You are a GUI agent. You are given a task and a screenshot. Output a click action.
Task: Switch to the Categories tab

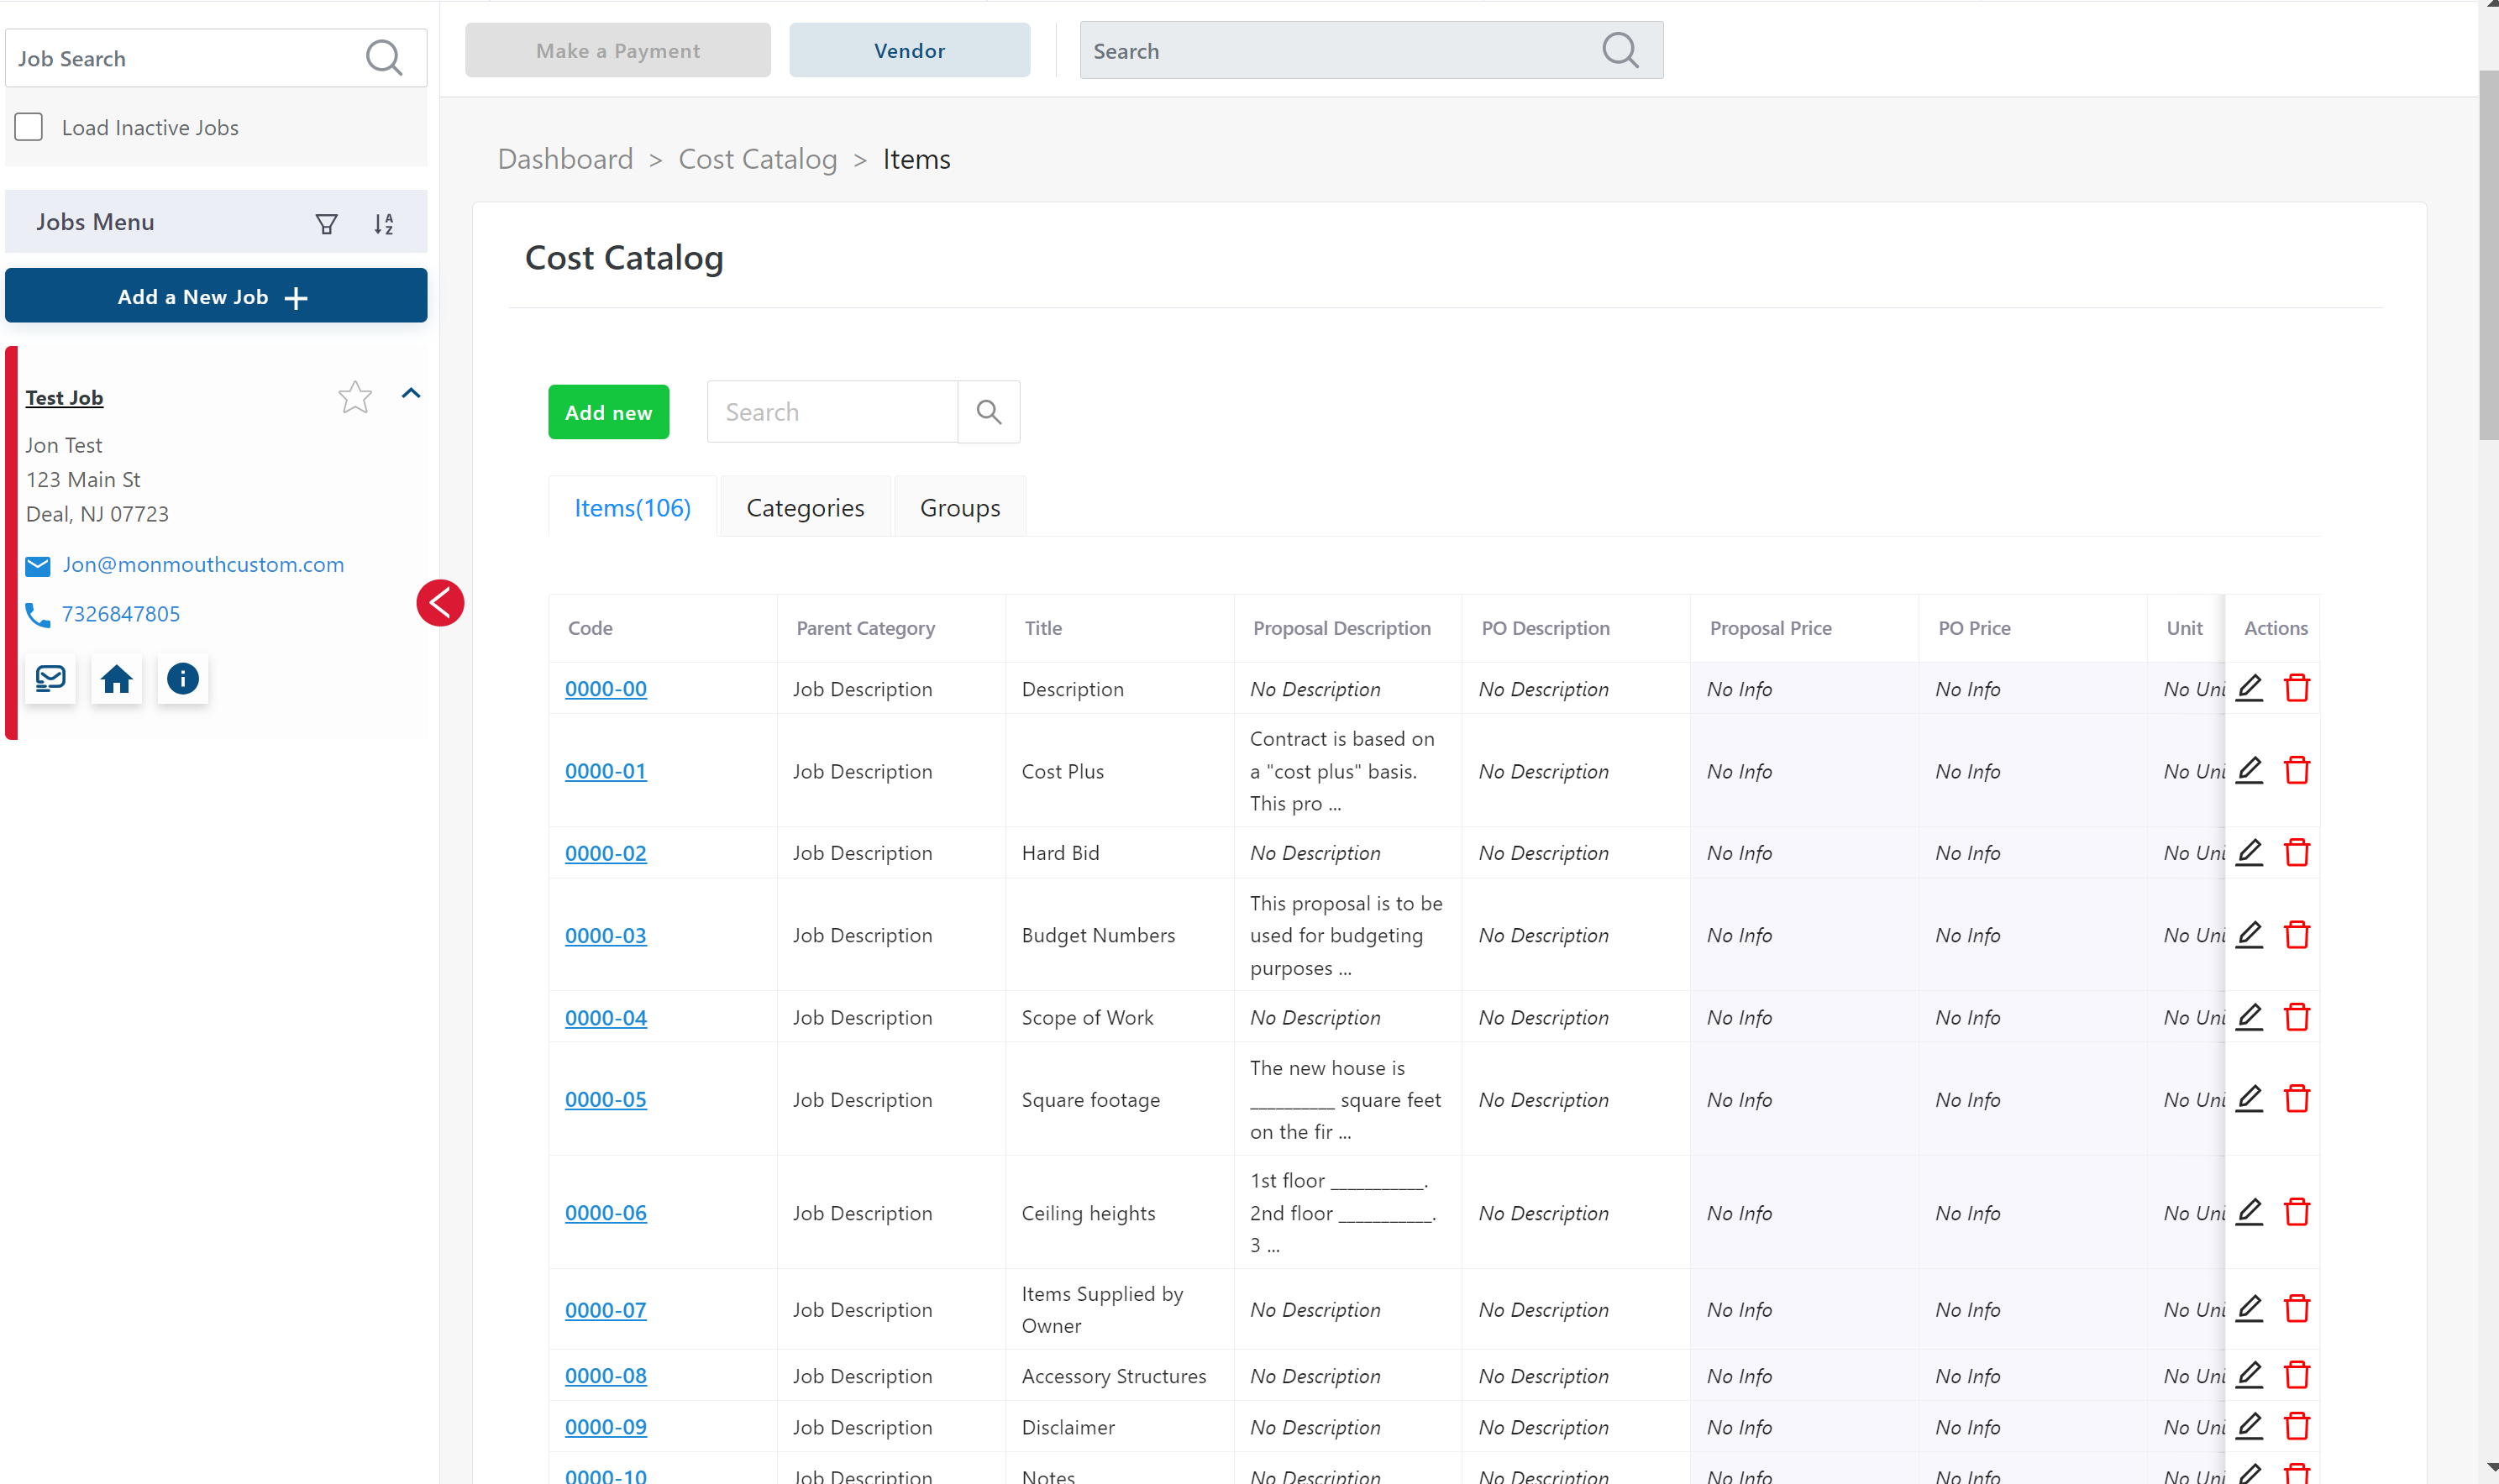coord(805,508)
